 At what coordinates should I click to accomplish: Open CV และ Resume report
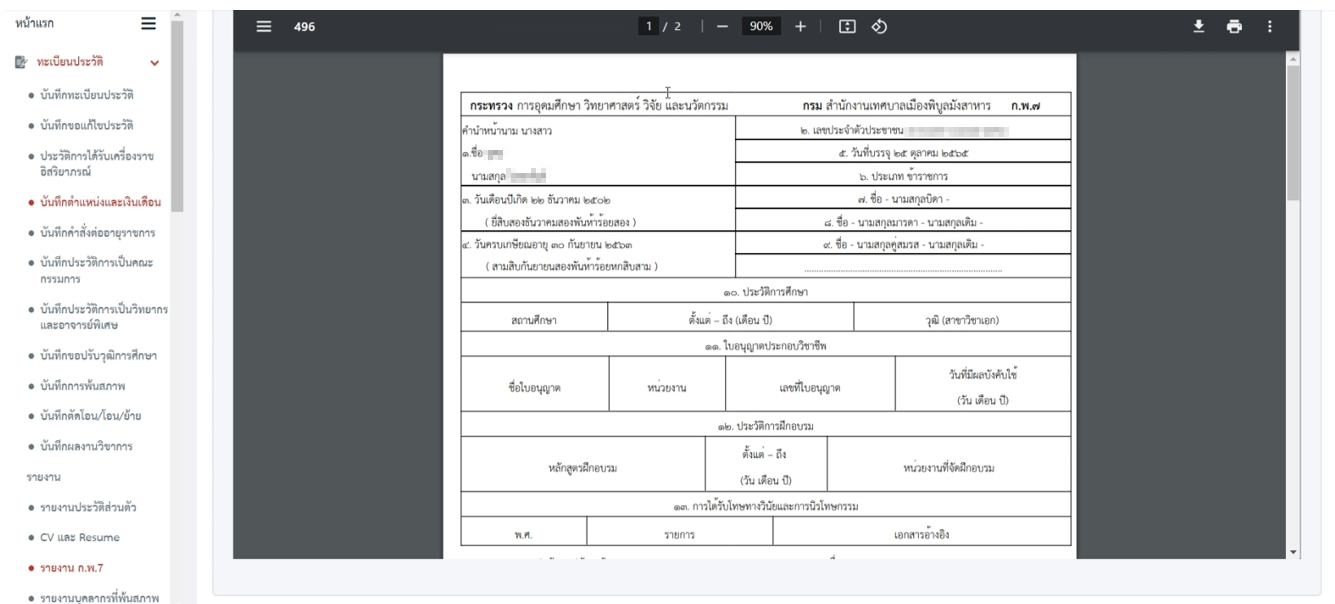pos(79,537)
